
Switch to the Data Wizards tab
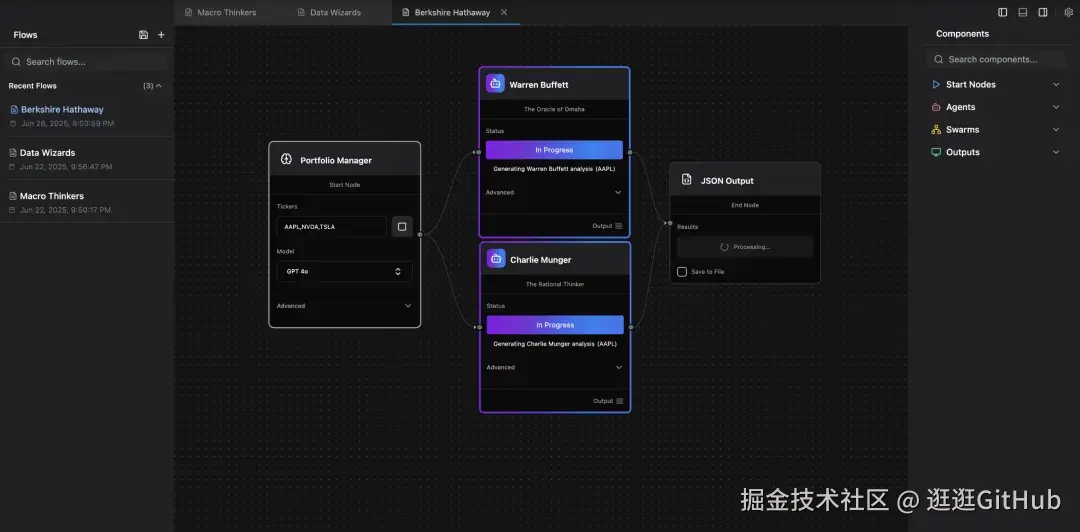tap(335, 12)
